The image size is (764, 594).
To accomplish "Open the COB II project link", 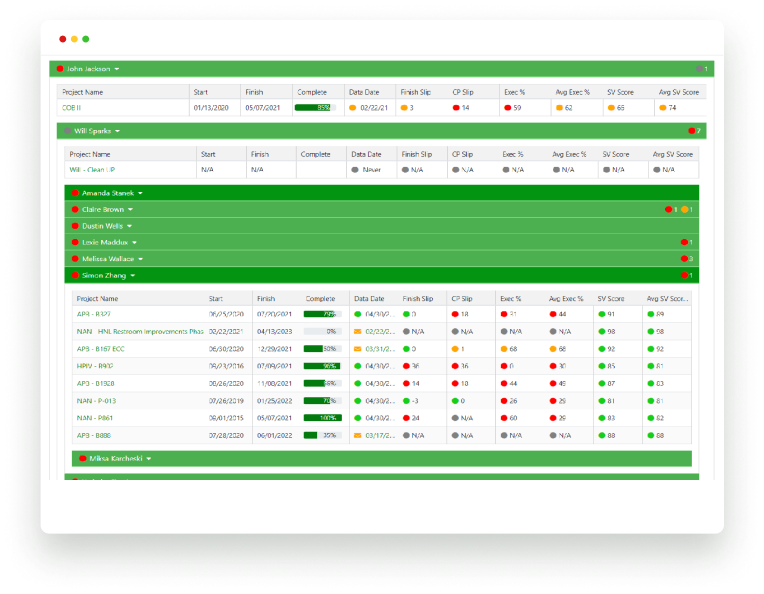I will (71, 107).
